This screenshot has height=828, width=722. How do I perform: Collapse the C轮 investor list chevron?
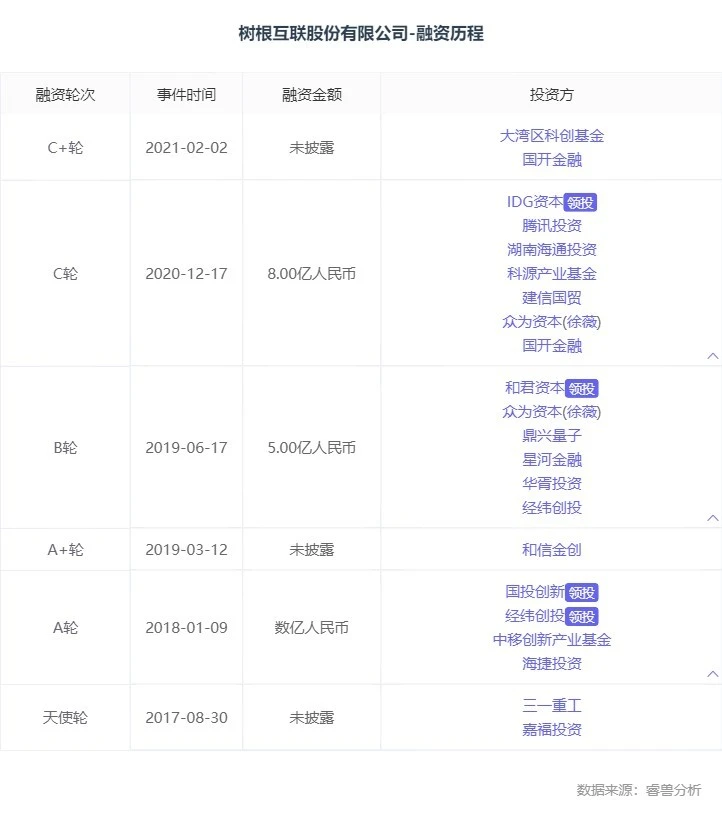pyautogui.click(x=712, y=356)
